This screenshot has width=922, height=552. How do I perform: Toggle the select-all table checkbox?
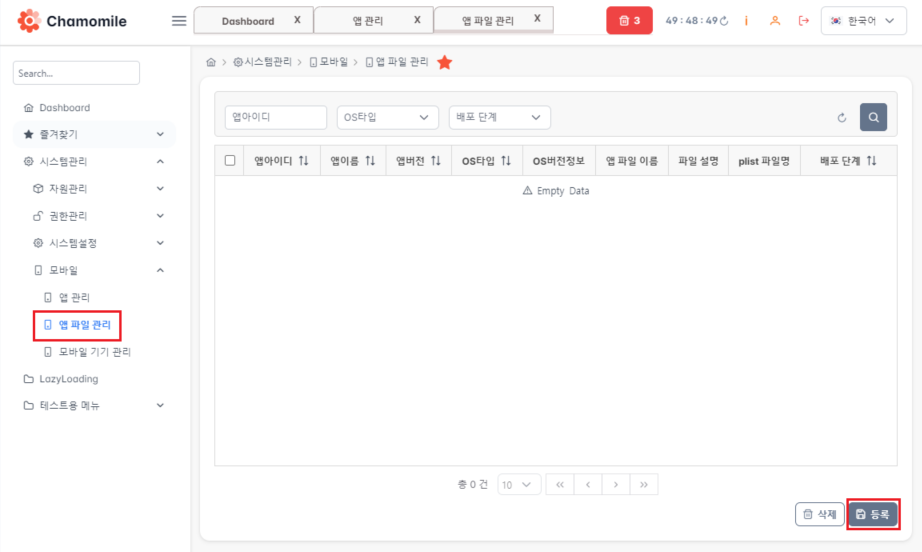(x=230, y=161)
